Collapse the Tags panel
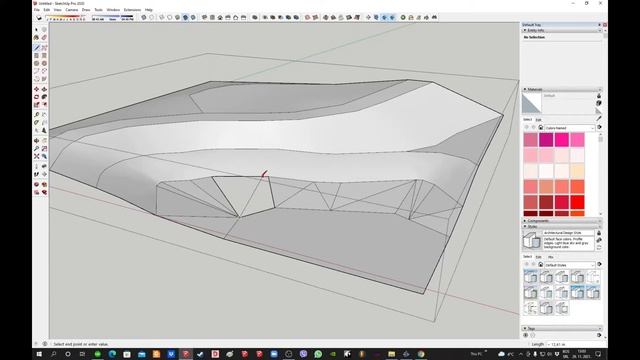 (525, 328)
